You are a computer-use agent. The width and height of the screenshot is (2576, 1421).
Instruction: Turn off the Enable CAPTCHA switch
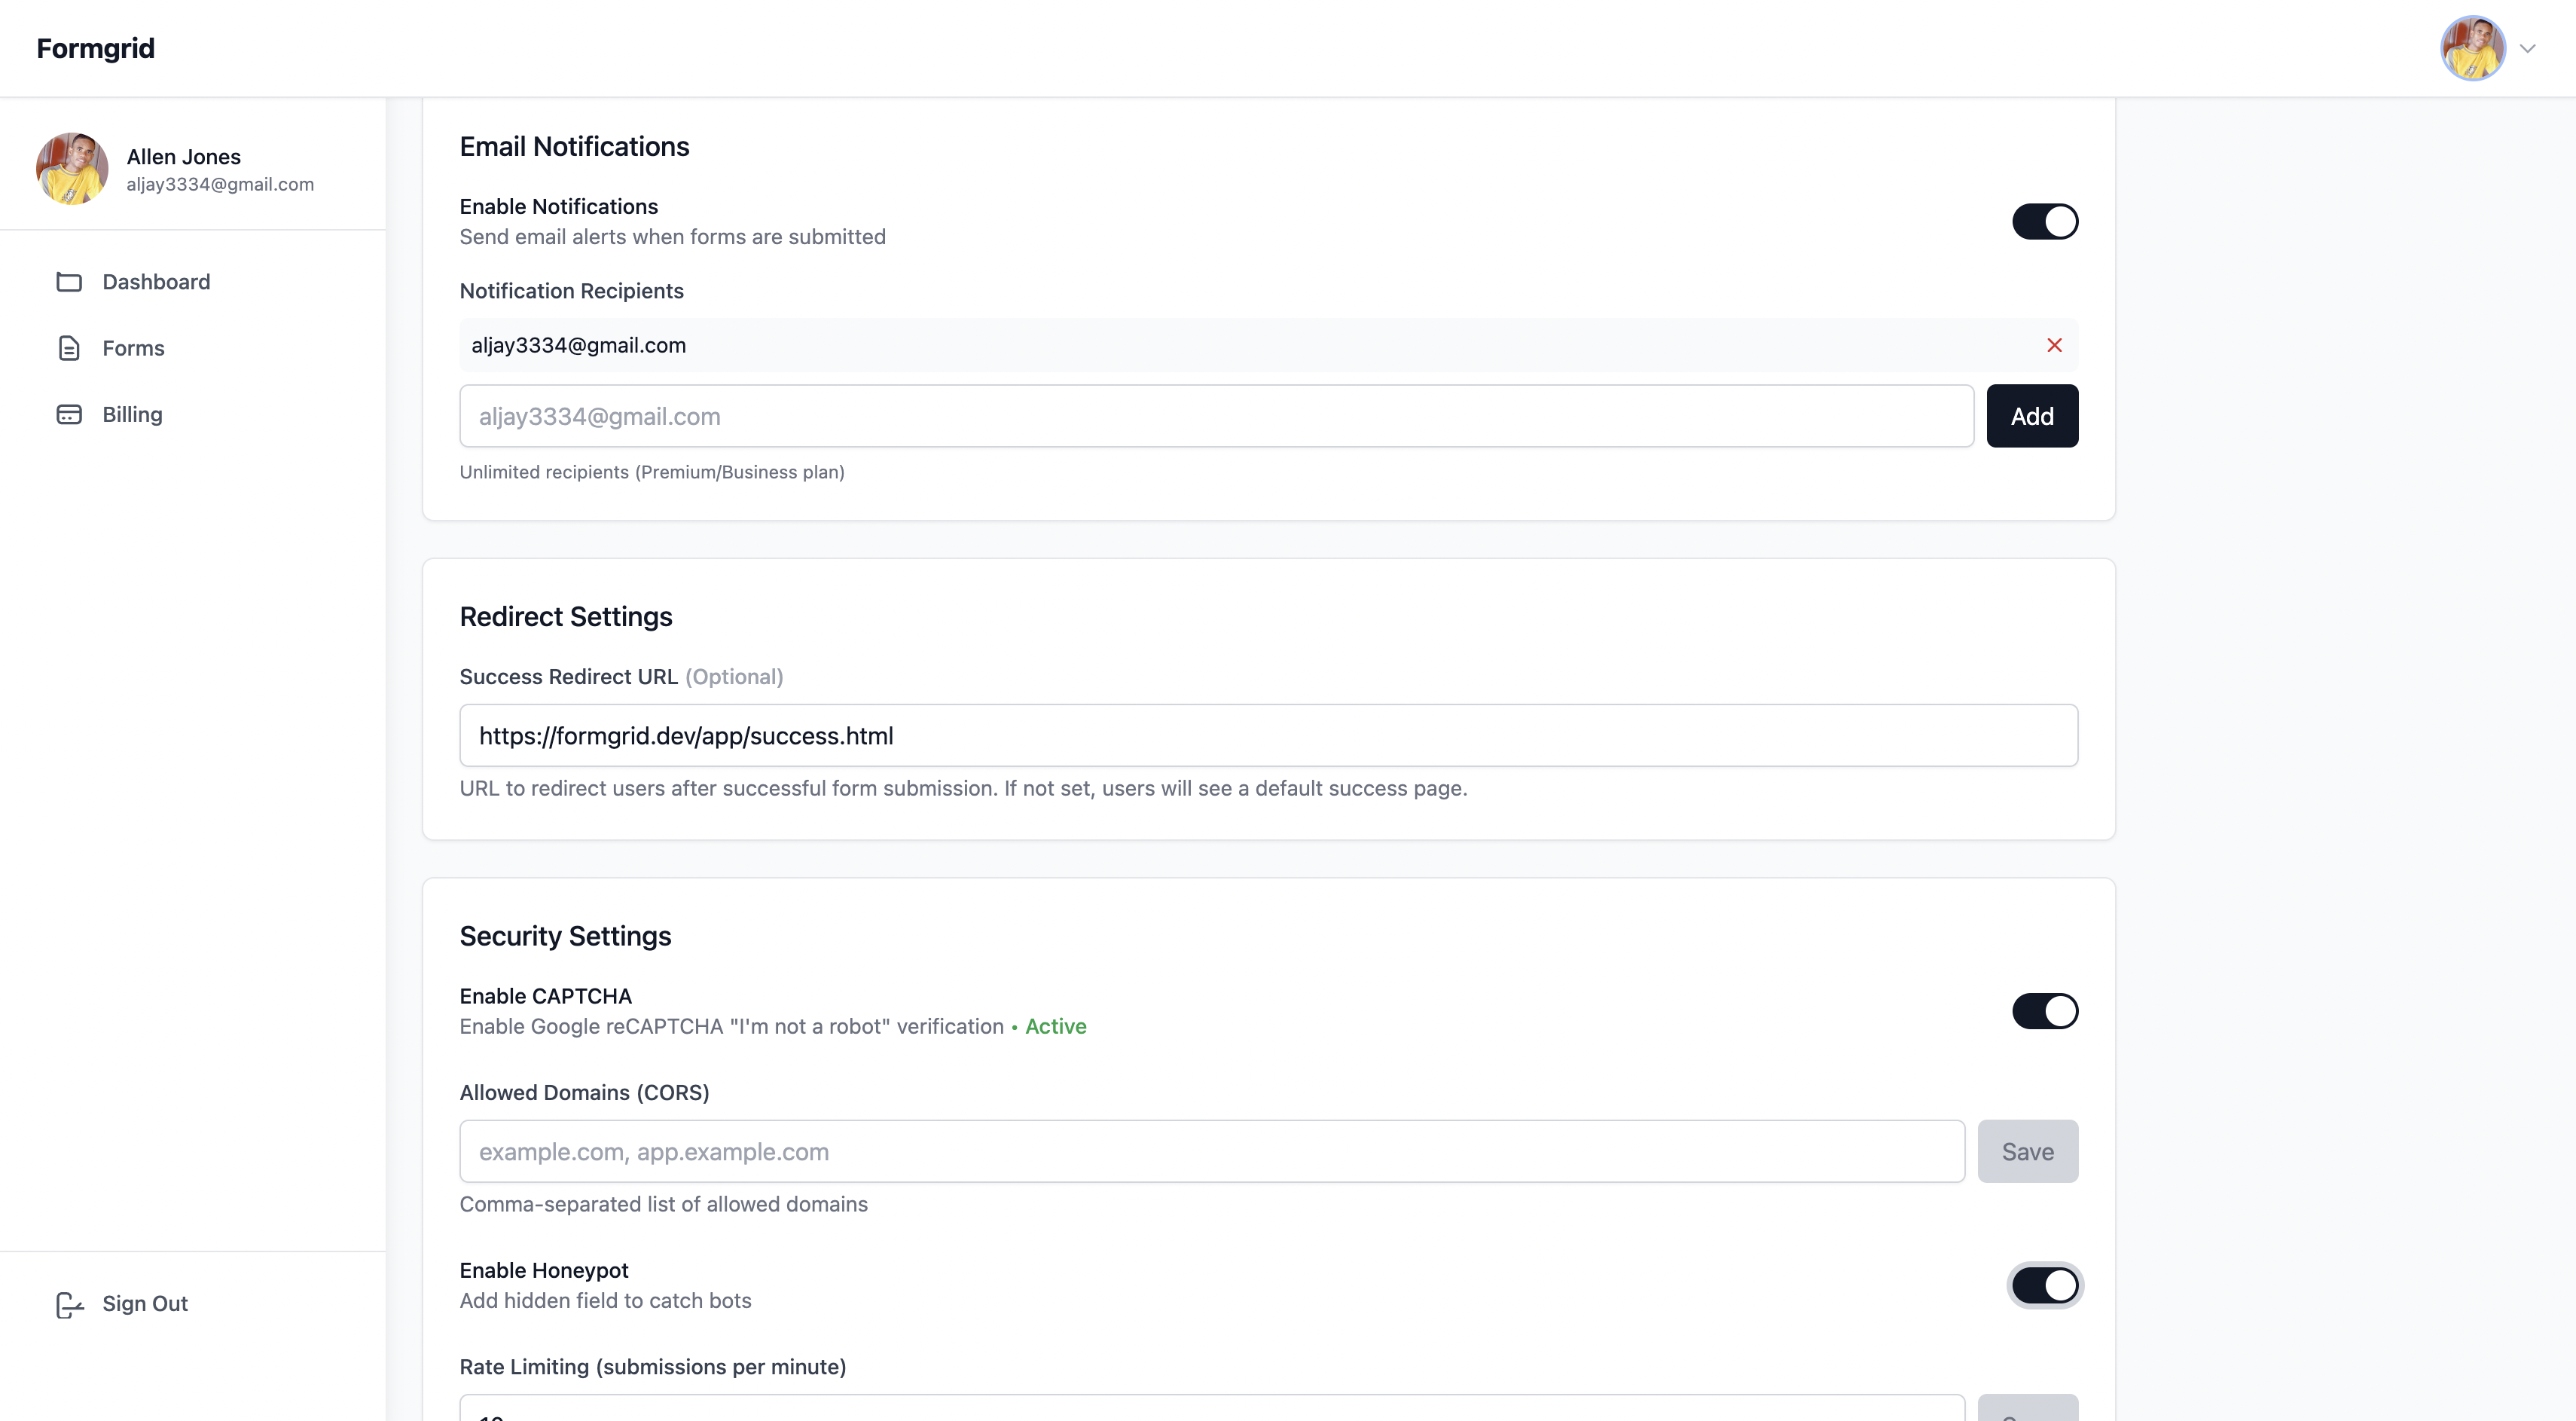[x=2044, y=1011]
